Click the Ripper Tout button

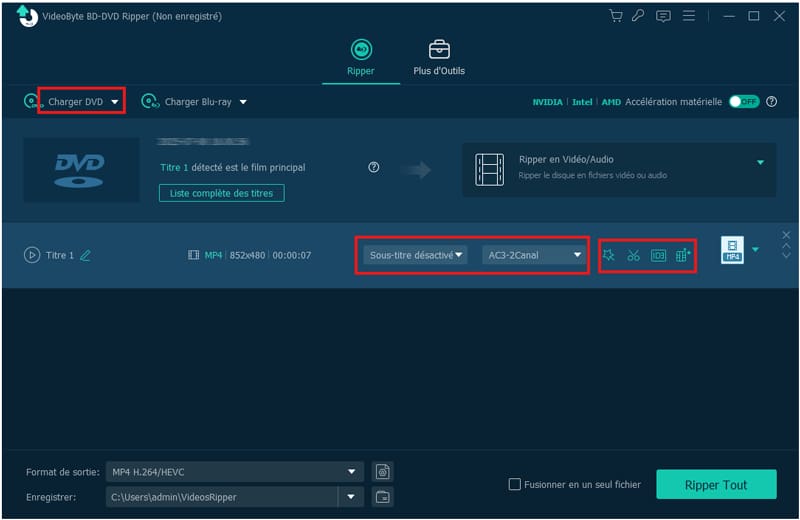[715, 485]
